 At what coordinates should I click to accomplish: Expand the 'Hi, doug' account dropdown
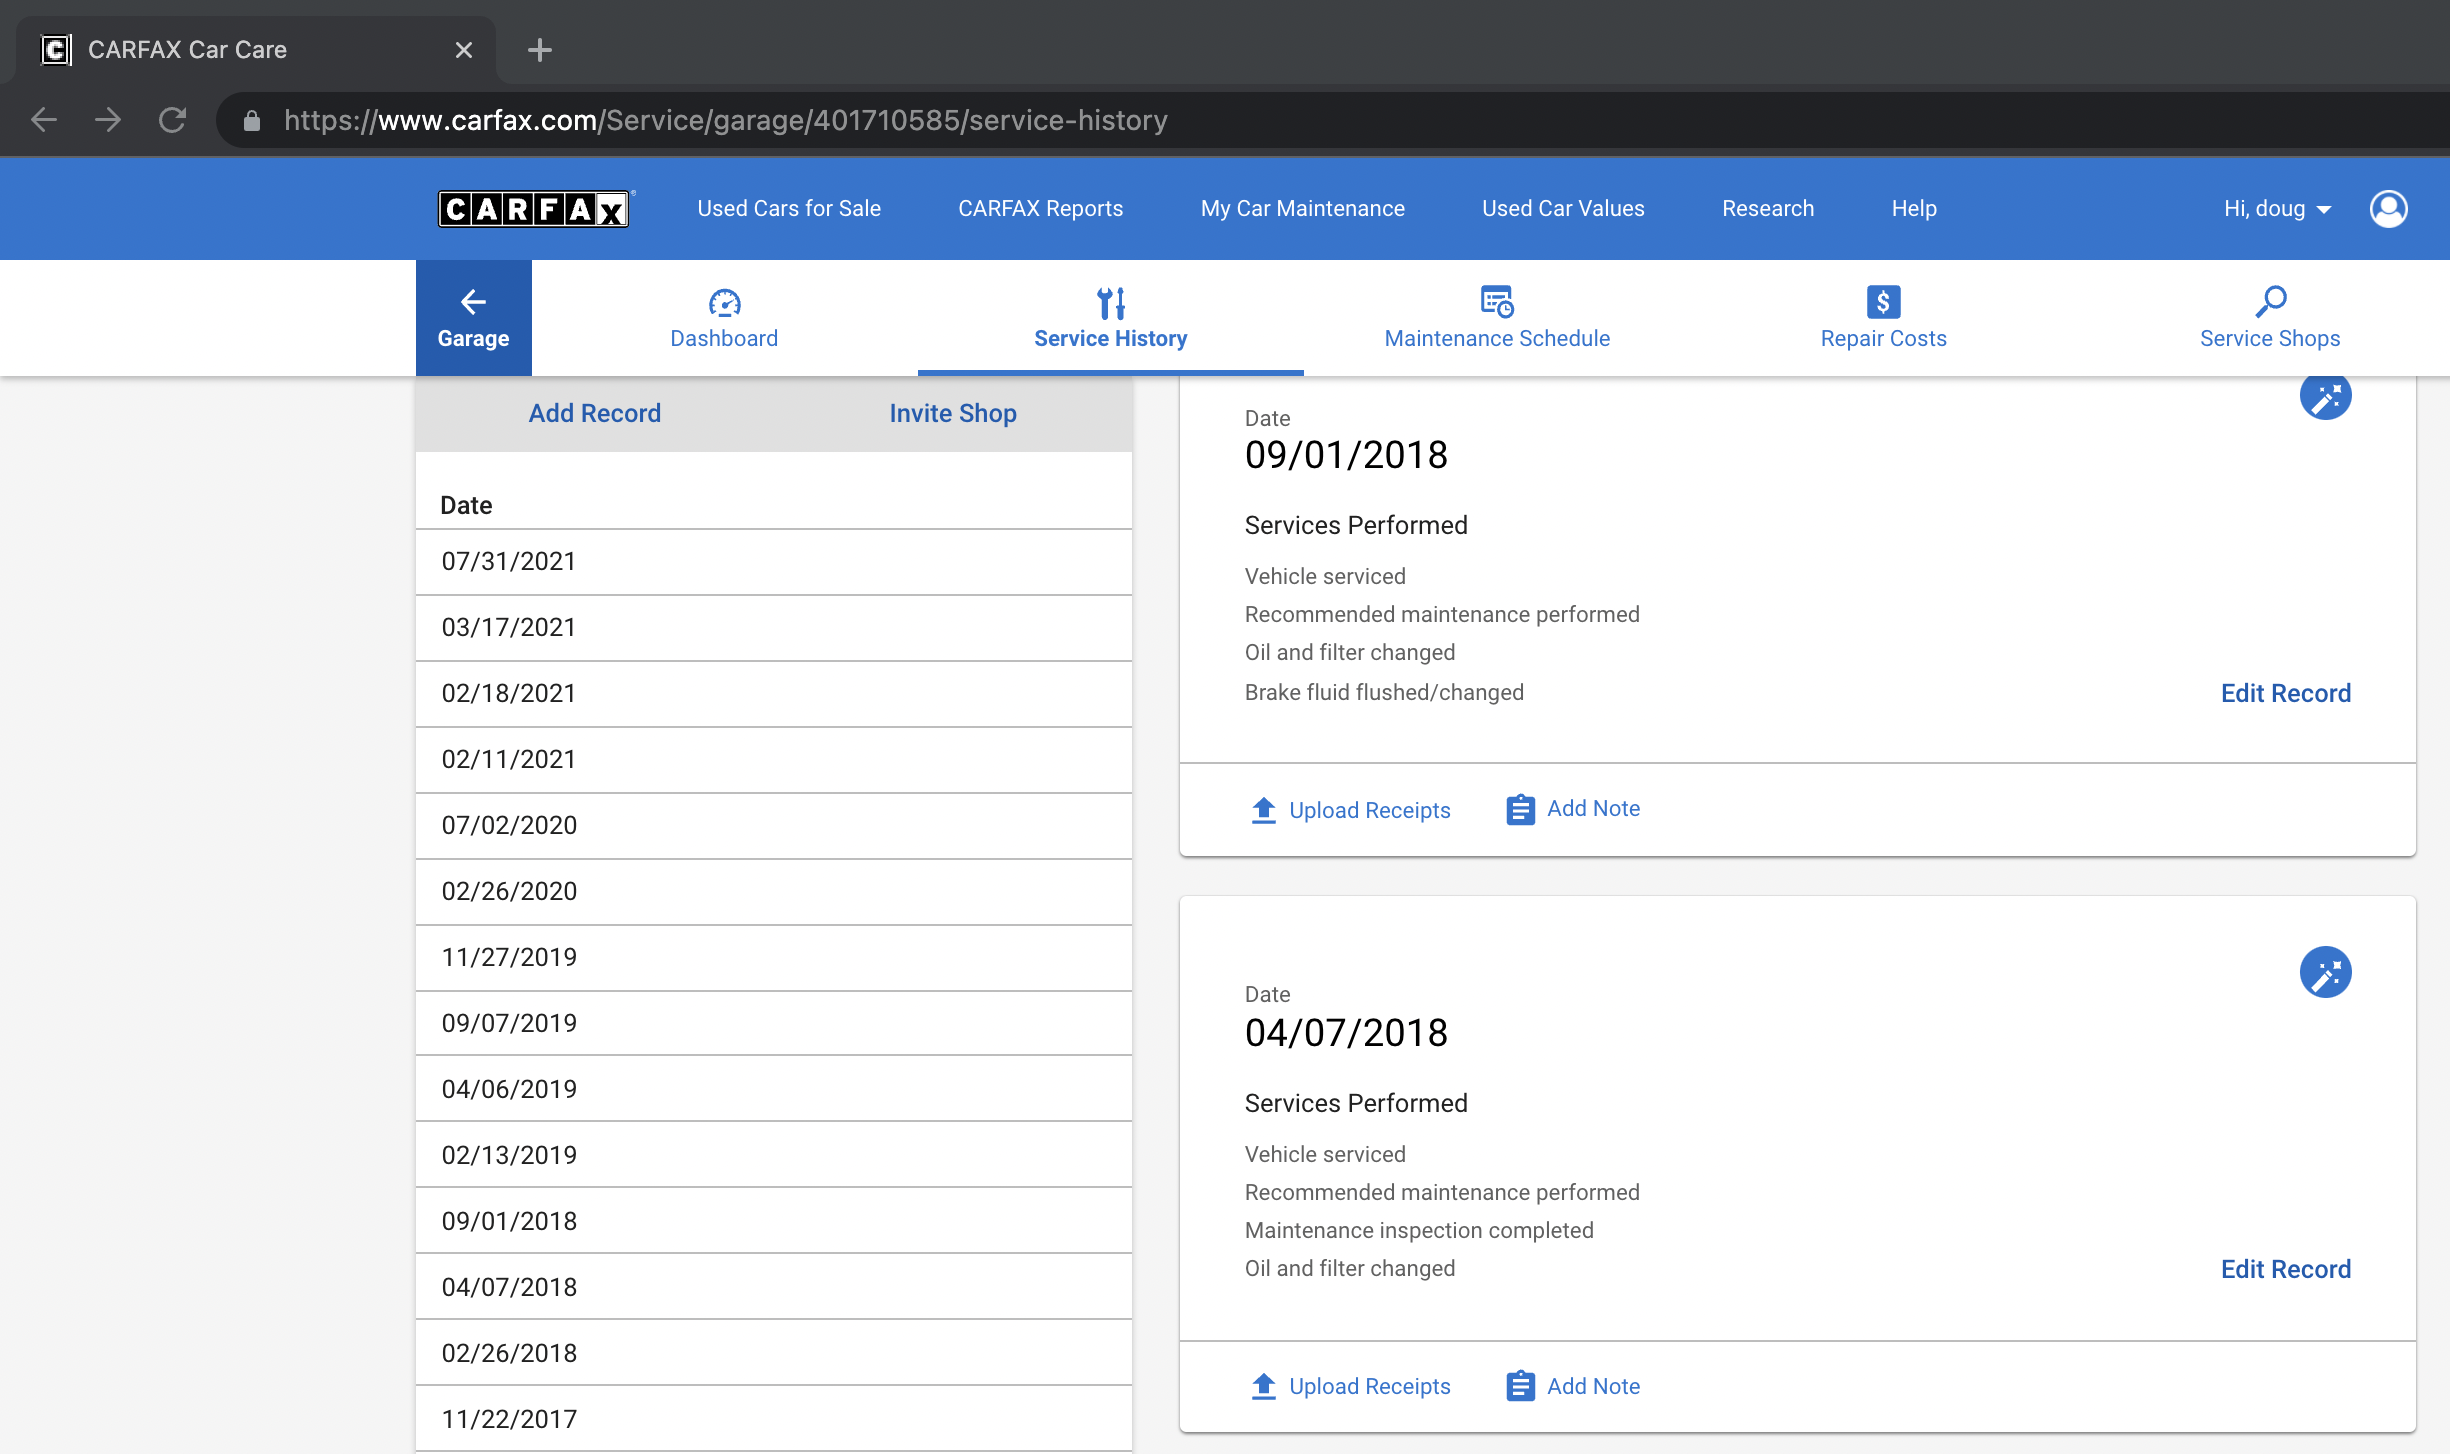2277,209
